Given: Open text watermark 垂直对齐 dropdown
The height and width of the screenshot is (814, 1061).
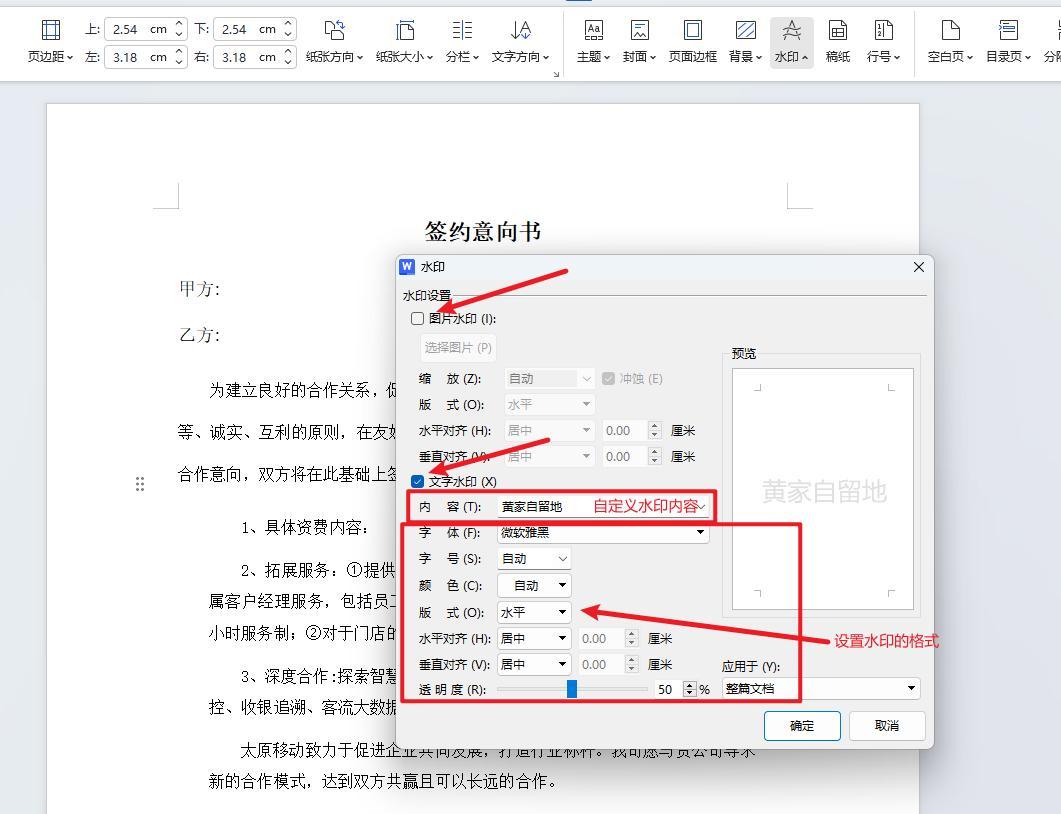Looking at the screenshot, I should pyautogui.click(x=534, y=664).
